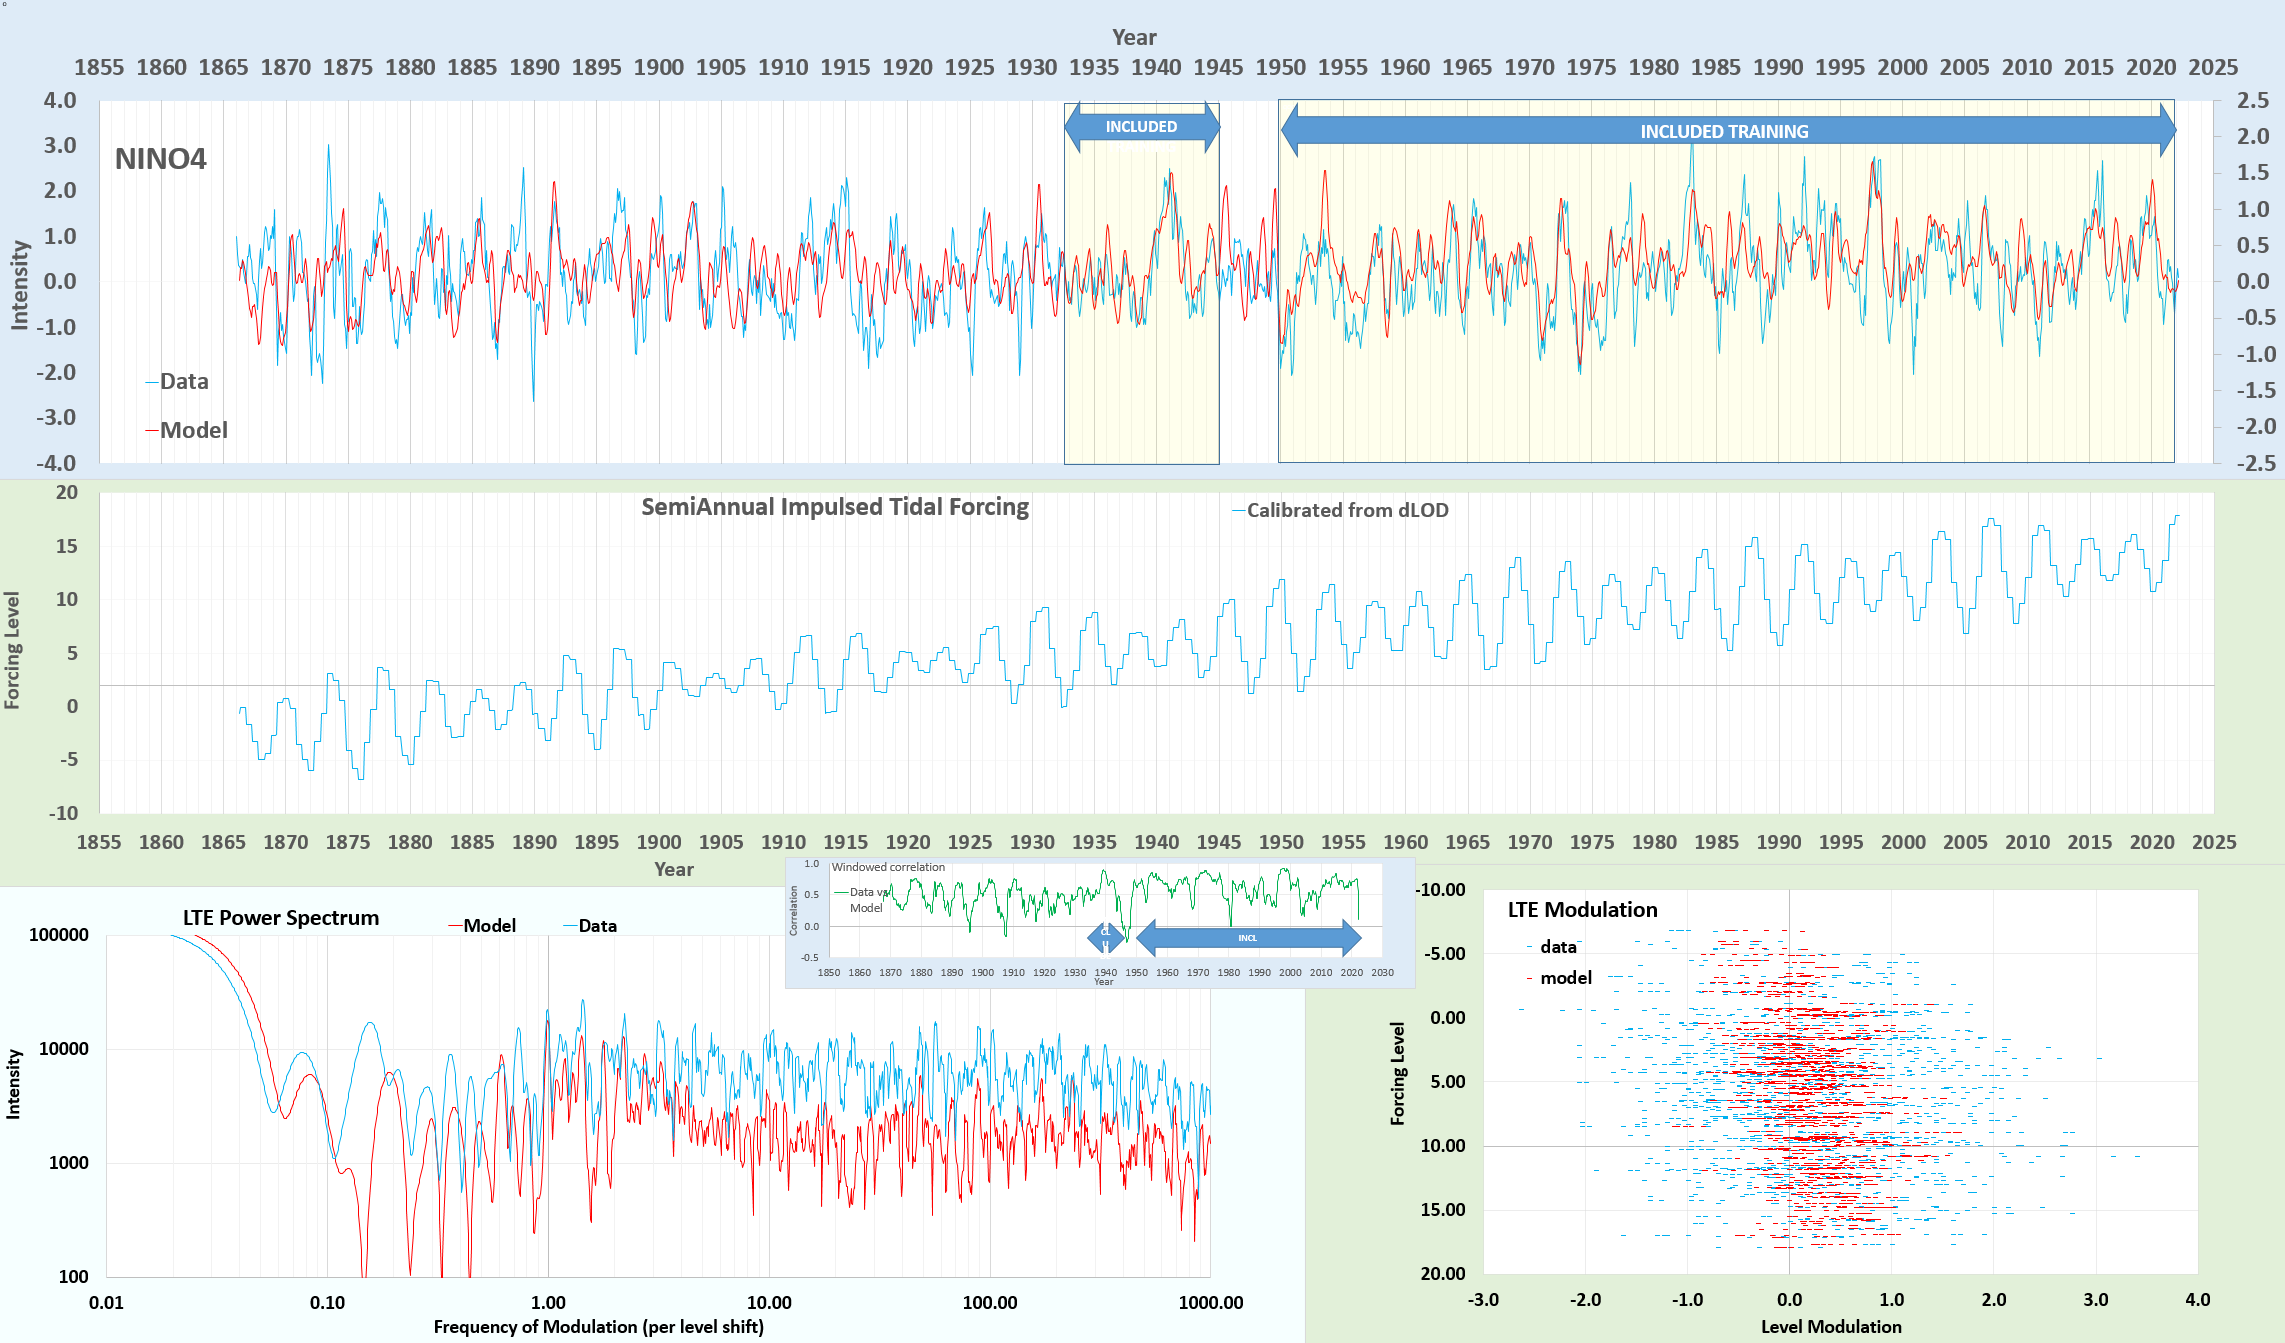Click the NINO4 chart title

[160, 159]
